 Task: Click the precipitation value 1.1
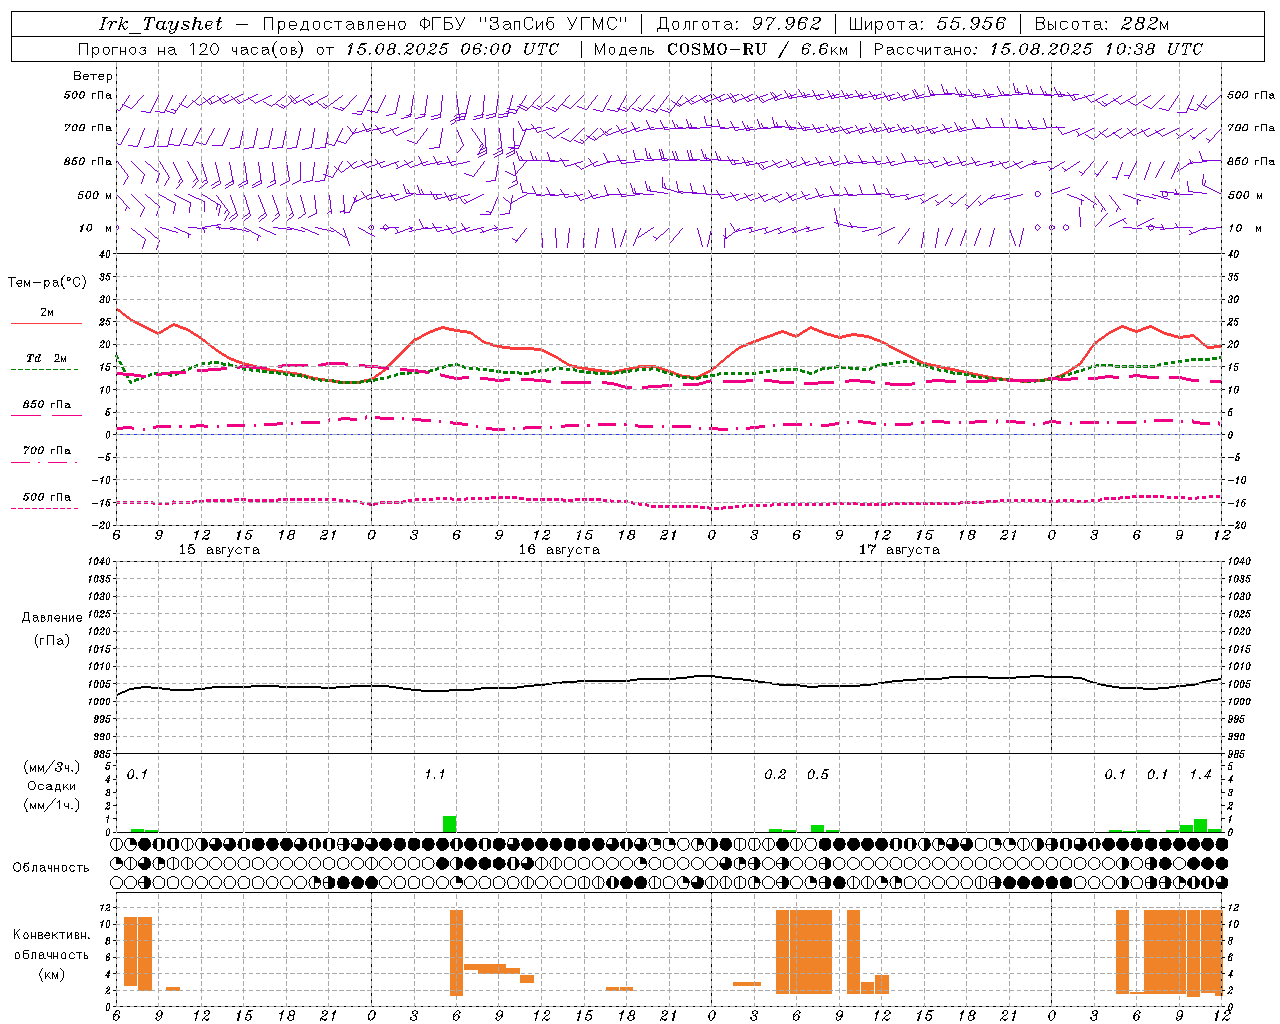435,775
